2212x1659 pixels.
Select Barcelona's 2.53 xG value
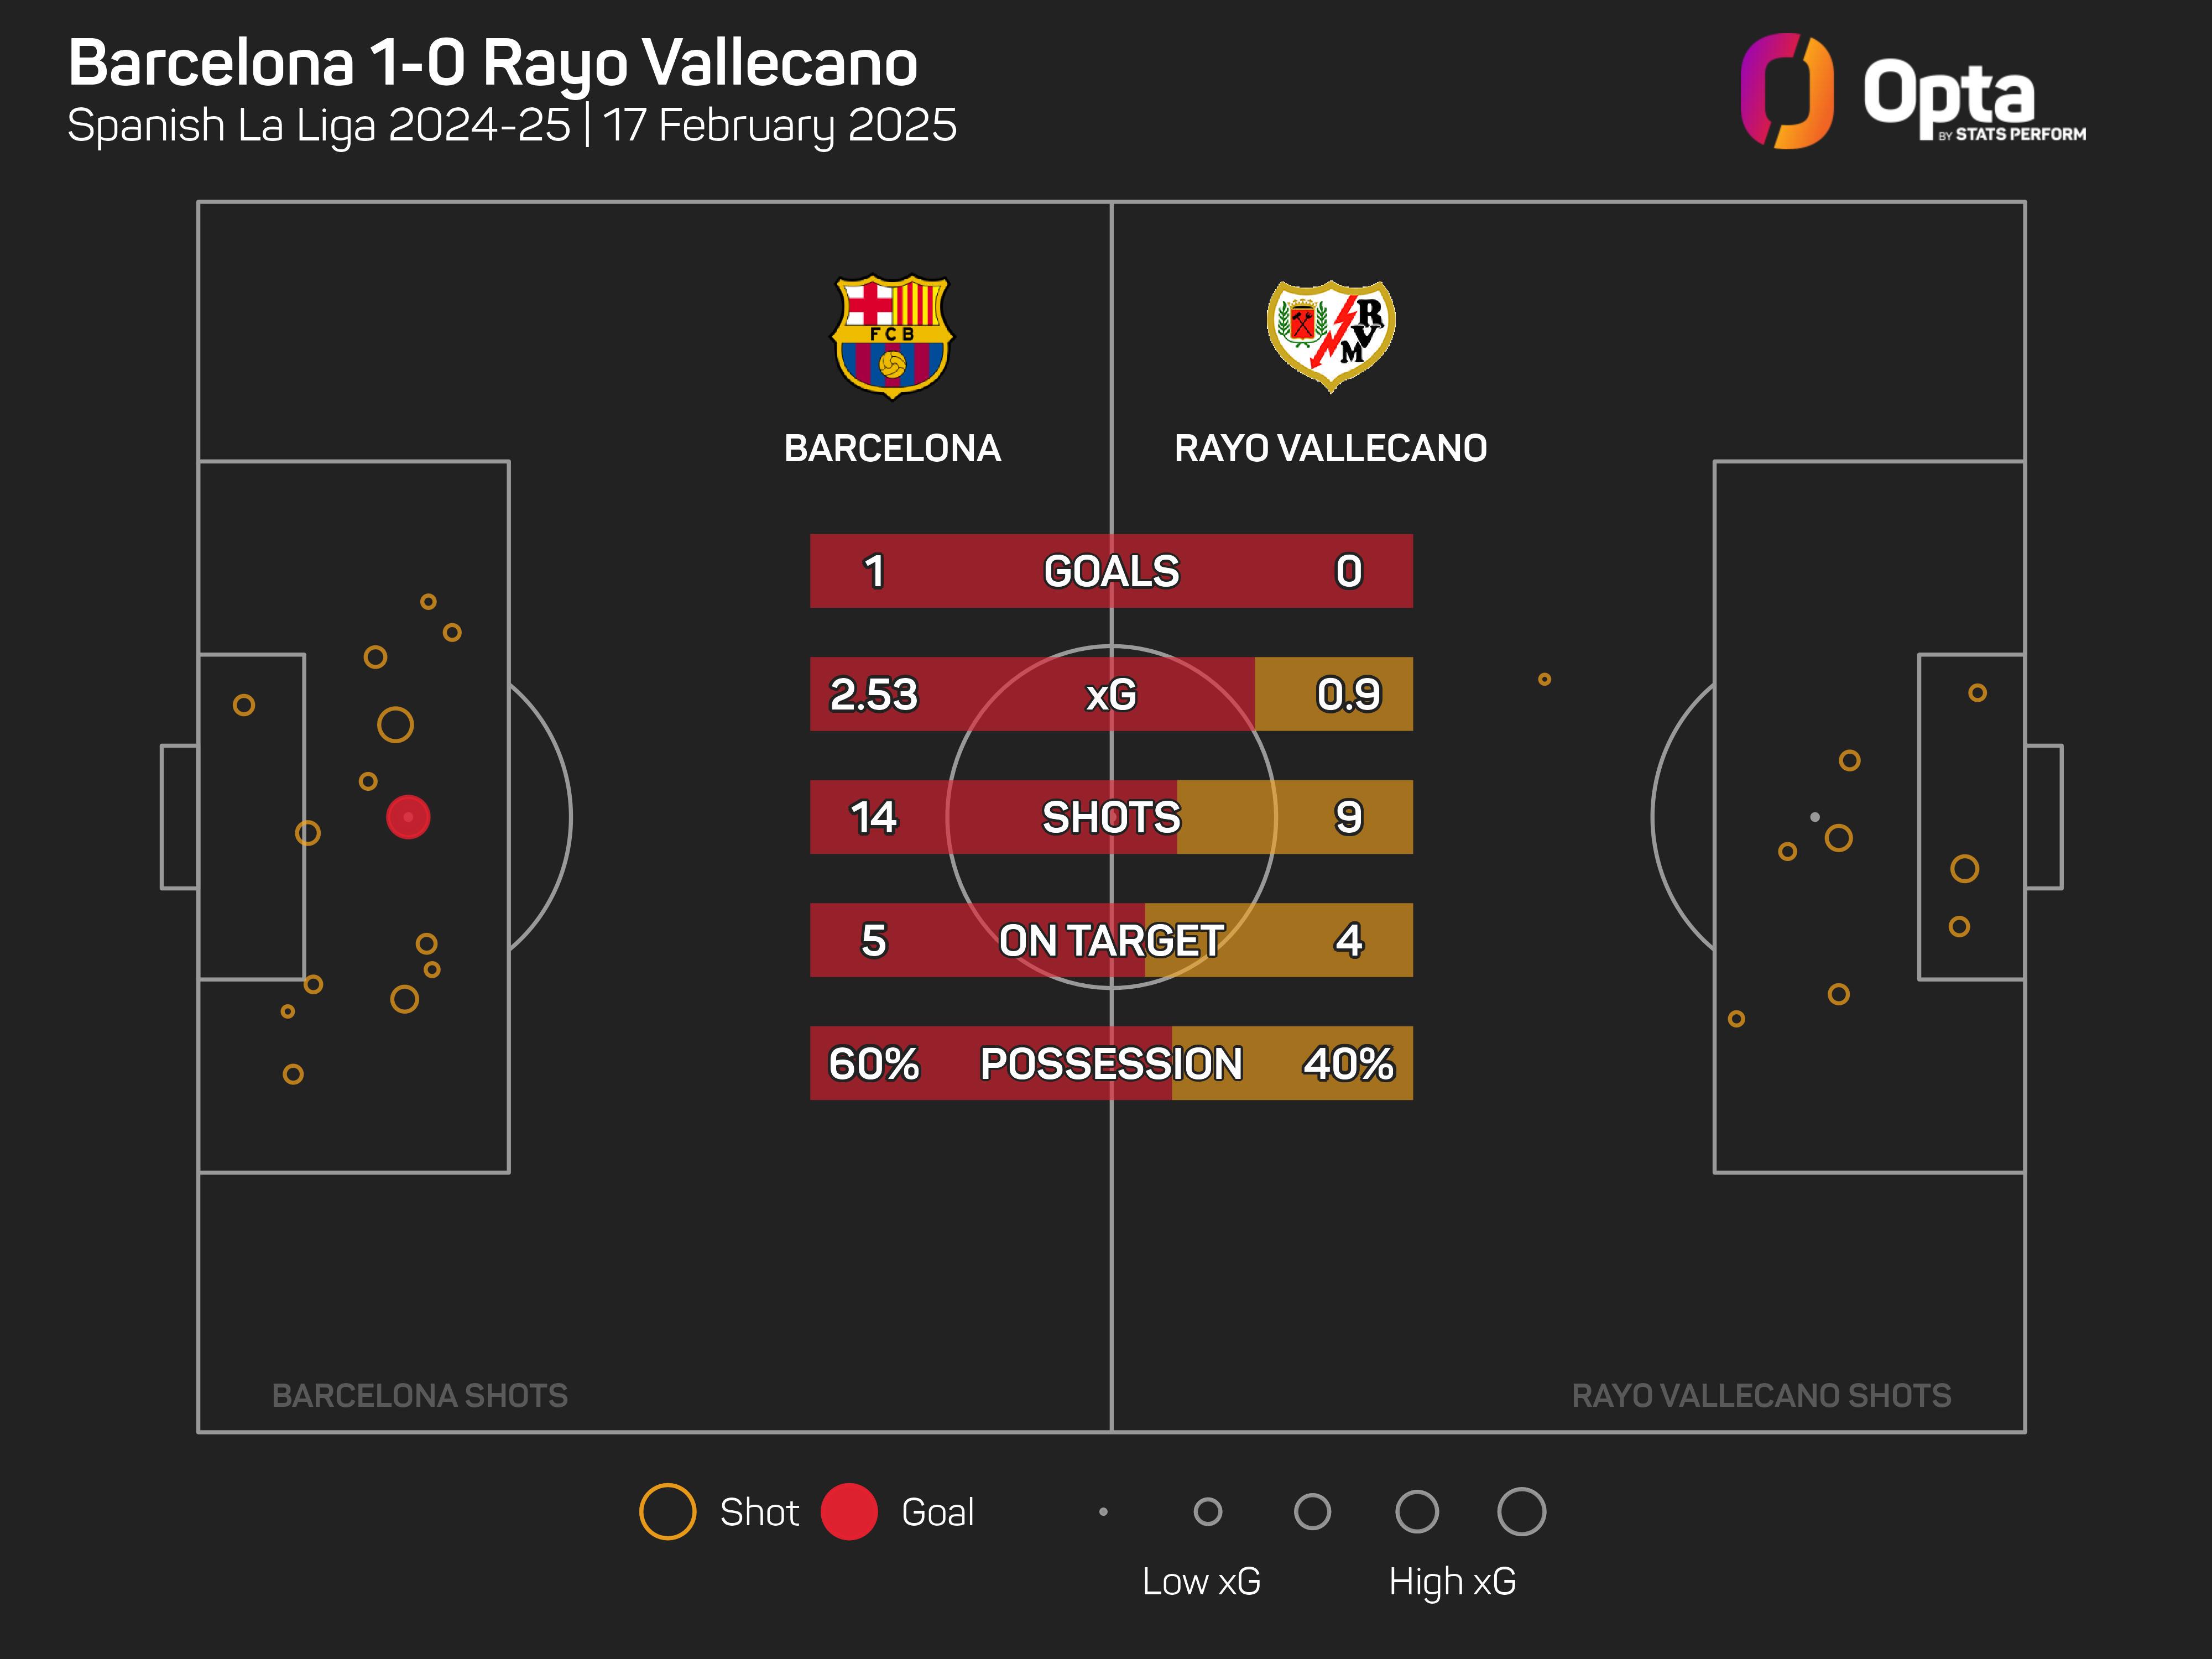(873, 694)
